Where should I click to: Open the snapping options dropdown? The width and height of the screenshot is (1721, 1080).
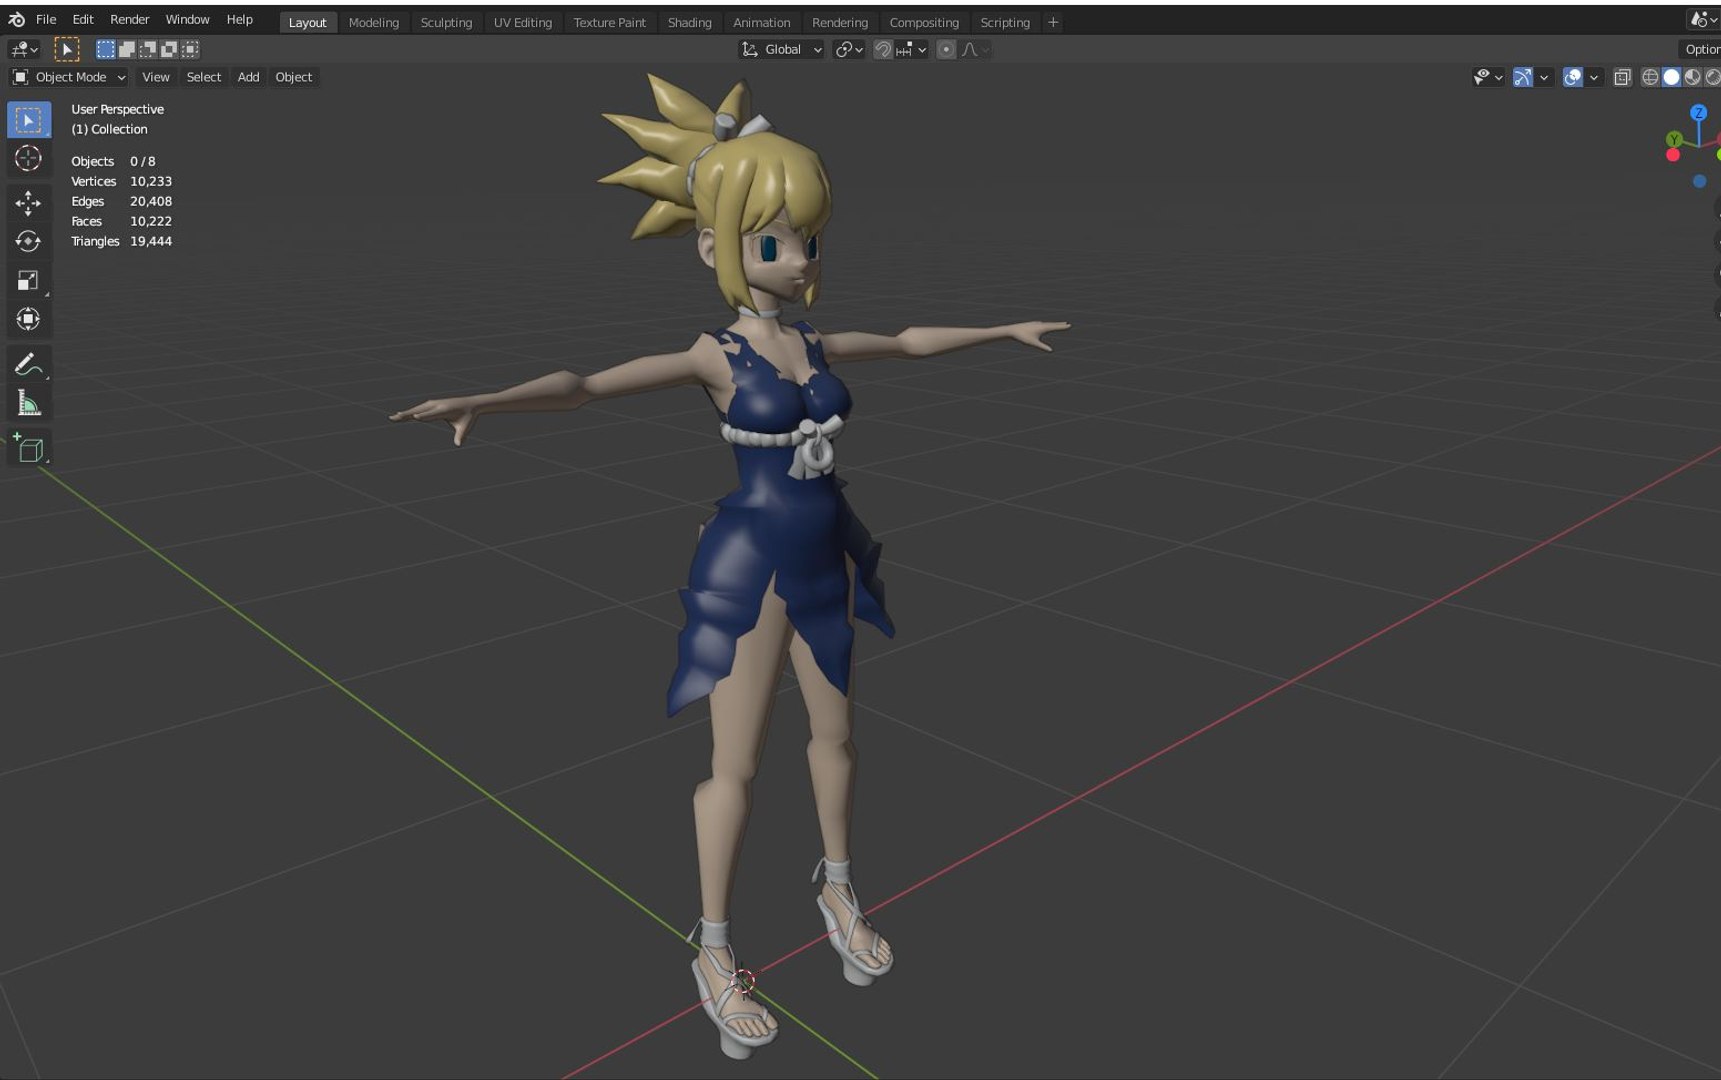point(912,50)
